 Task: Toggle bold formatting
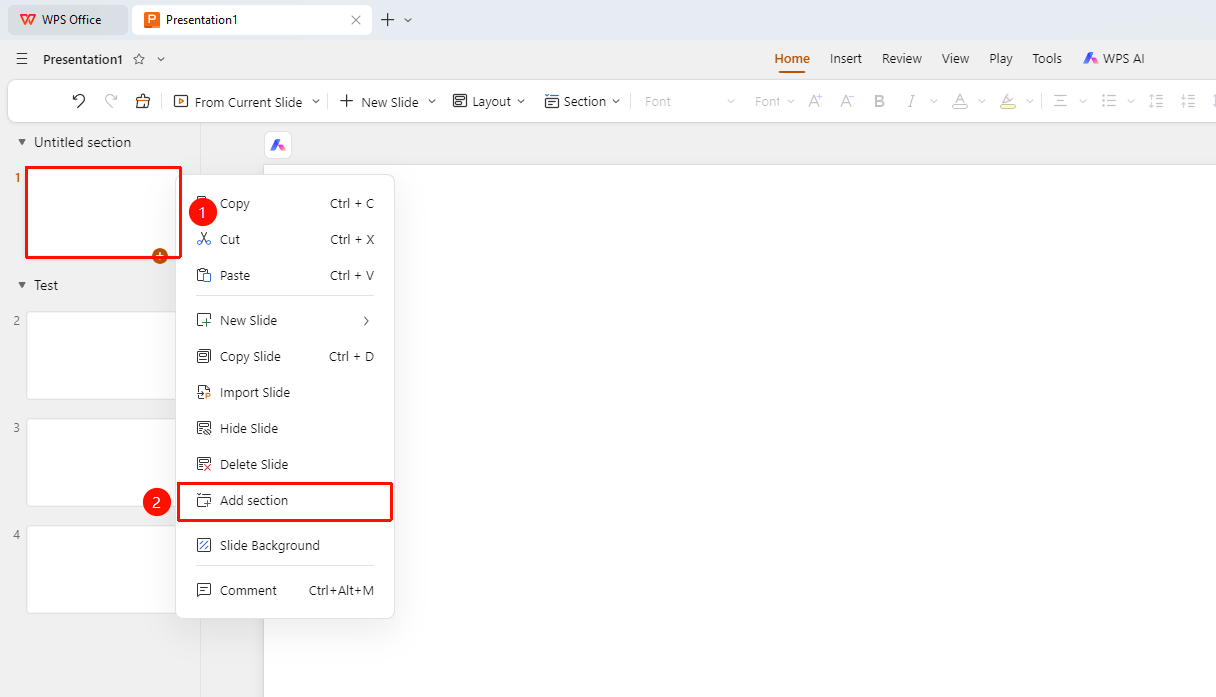pos(879,101)
